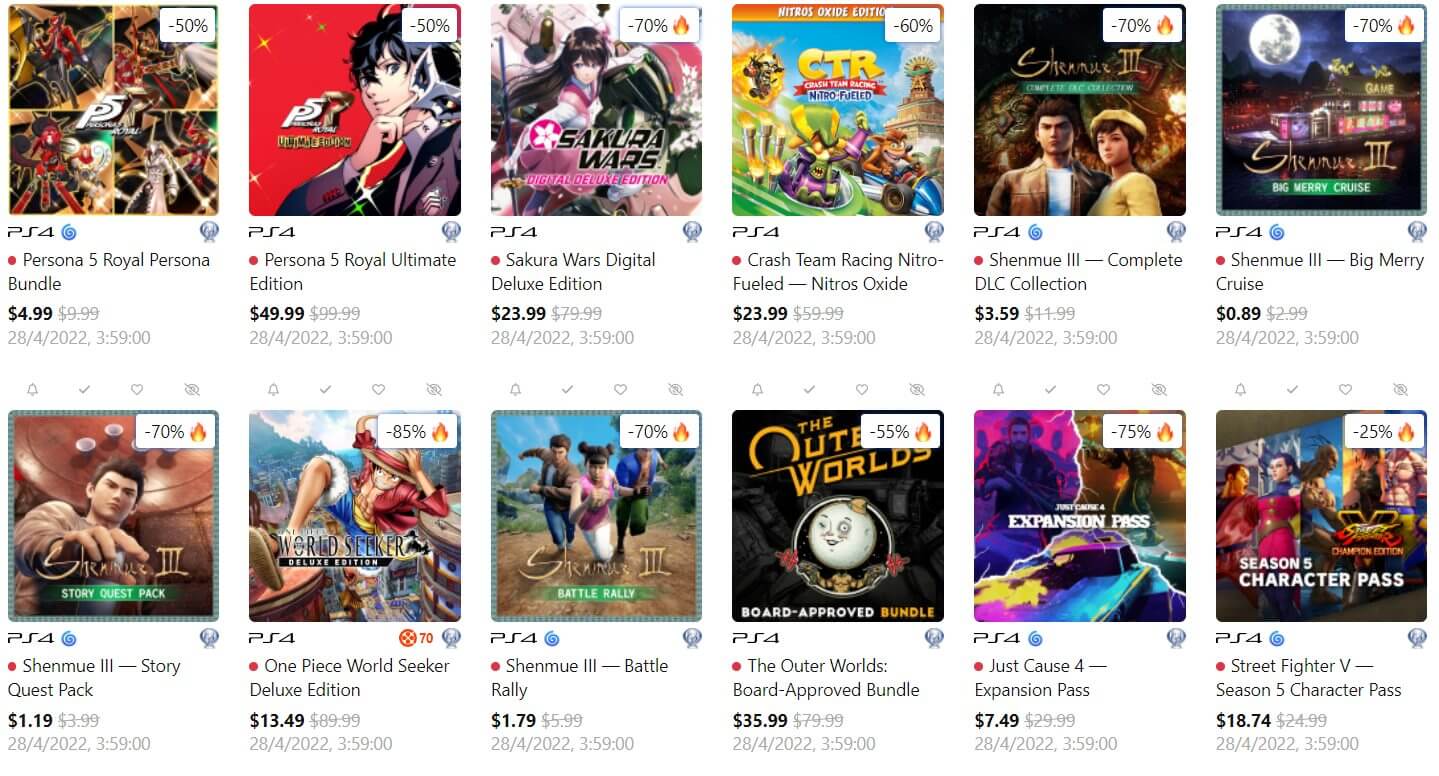Click the 70 rating badge under One Piece World Seeker
This screenshot has width=1439, height=776.
pyautogui.click(x=418, y=638)
